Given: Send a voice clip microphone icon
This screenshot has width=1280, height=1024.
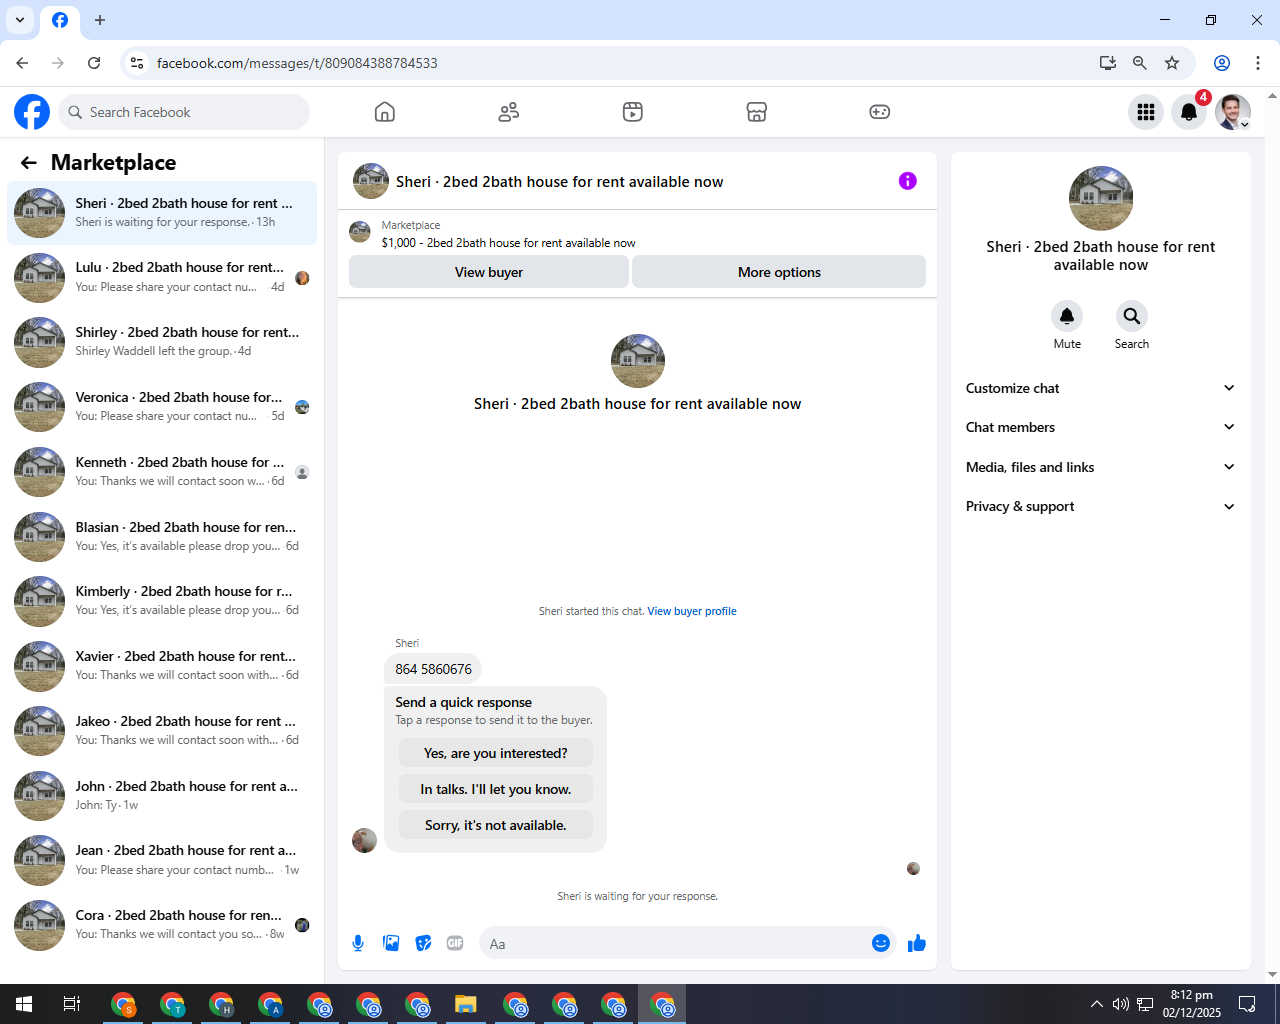Looking at the screenshot, I should click(x=358, y=943).
